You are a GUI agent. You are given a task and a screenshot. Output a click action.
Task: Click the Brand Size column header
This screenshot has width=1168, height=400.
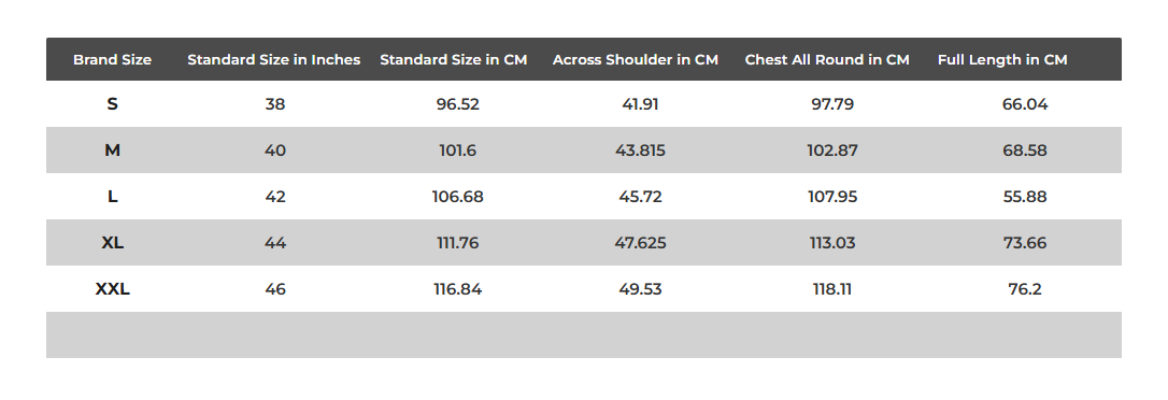[112, 60]
